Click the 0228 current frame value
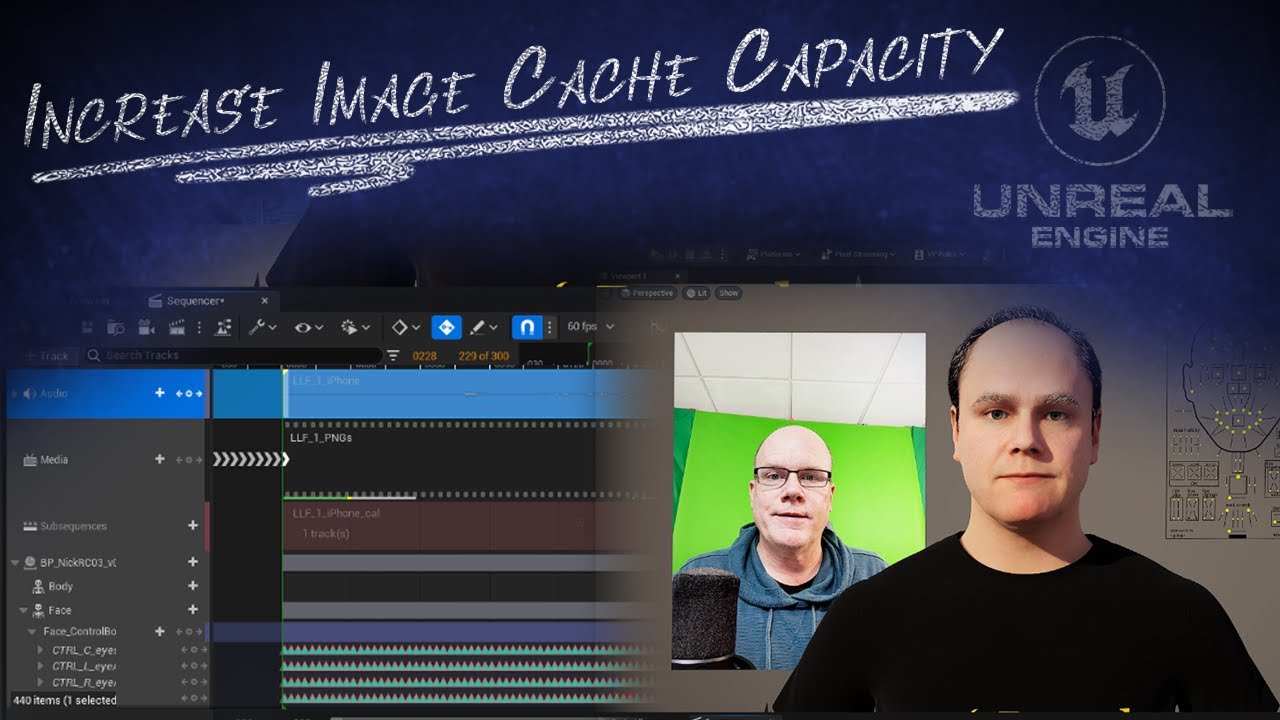The width and height of the screenshot is (1280, 720). (x=424, y=355)
